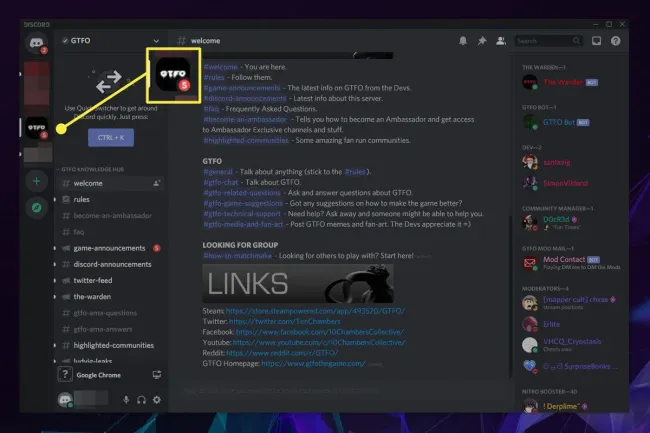
Task: Click SimonViklund in member list
Action: [570, 183]
